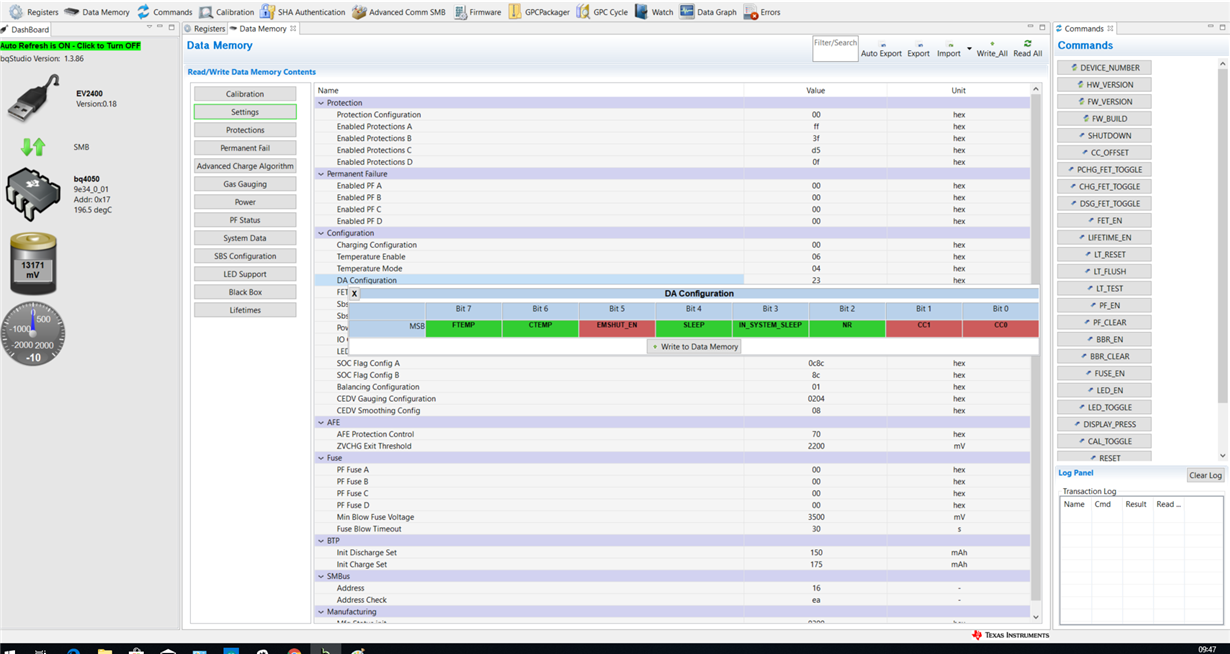
Task: Collapse the SMBus group
Action: click(x=321, y=576)
